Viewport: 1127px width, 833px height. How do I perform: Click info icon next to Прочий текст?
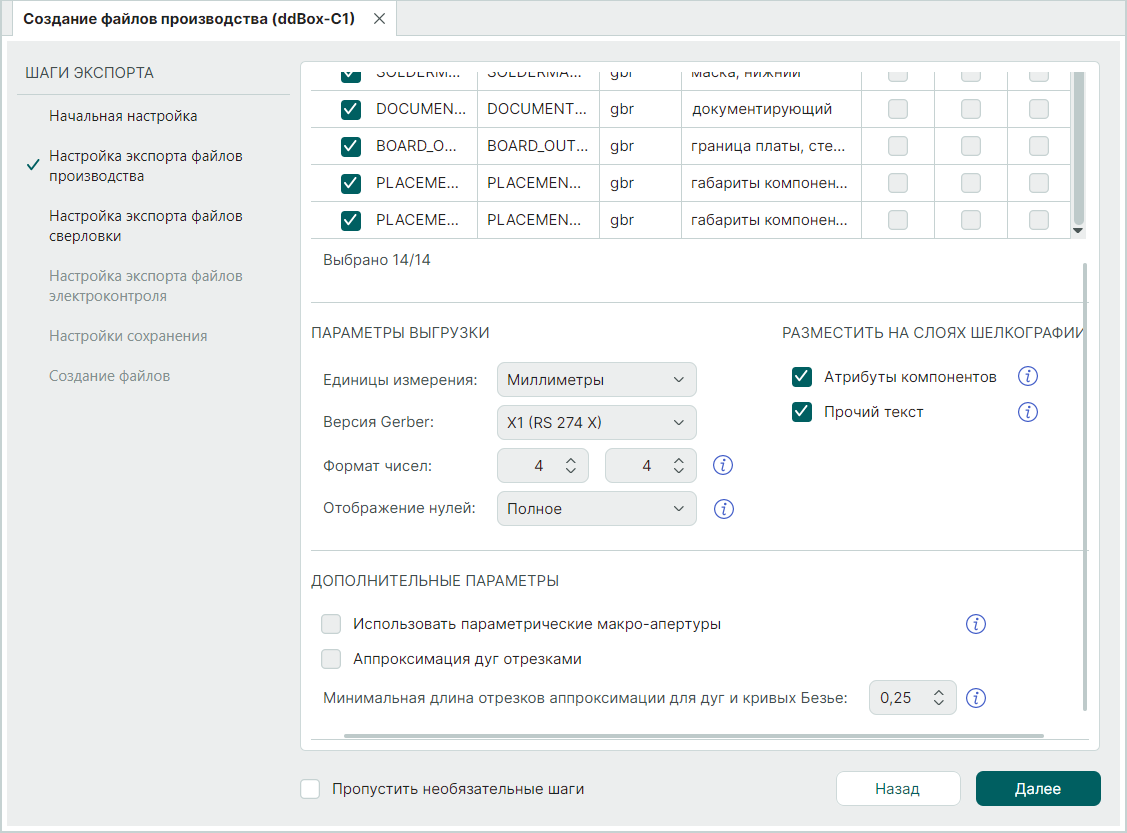pos(1028,412)
